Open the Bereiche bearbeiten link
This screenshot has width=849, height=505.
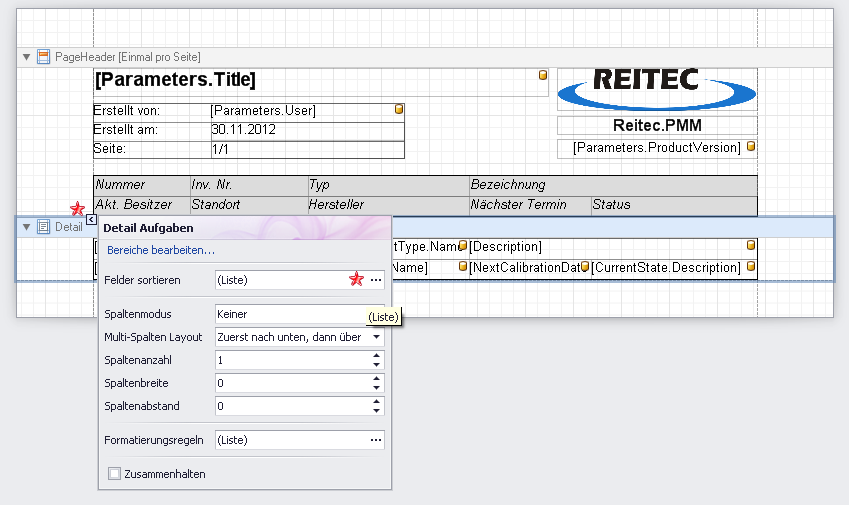(161, 250)
